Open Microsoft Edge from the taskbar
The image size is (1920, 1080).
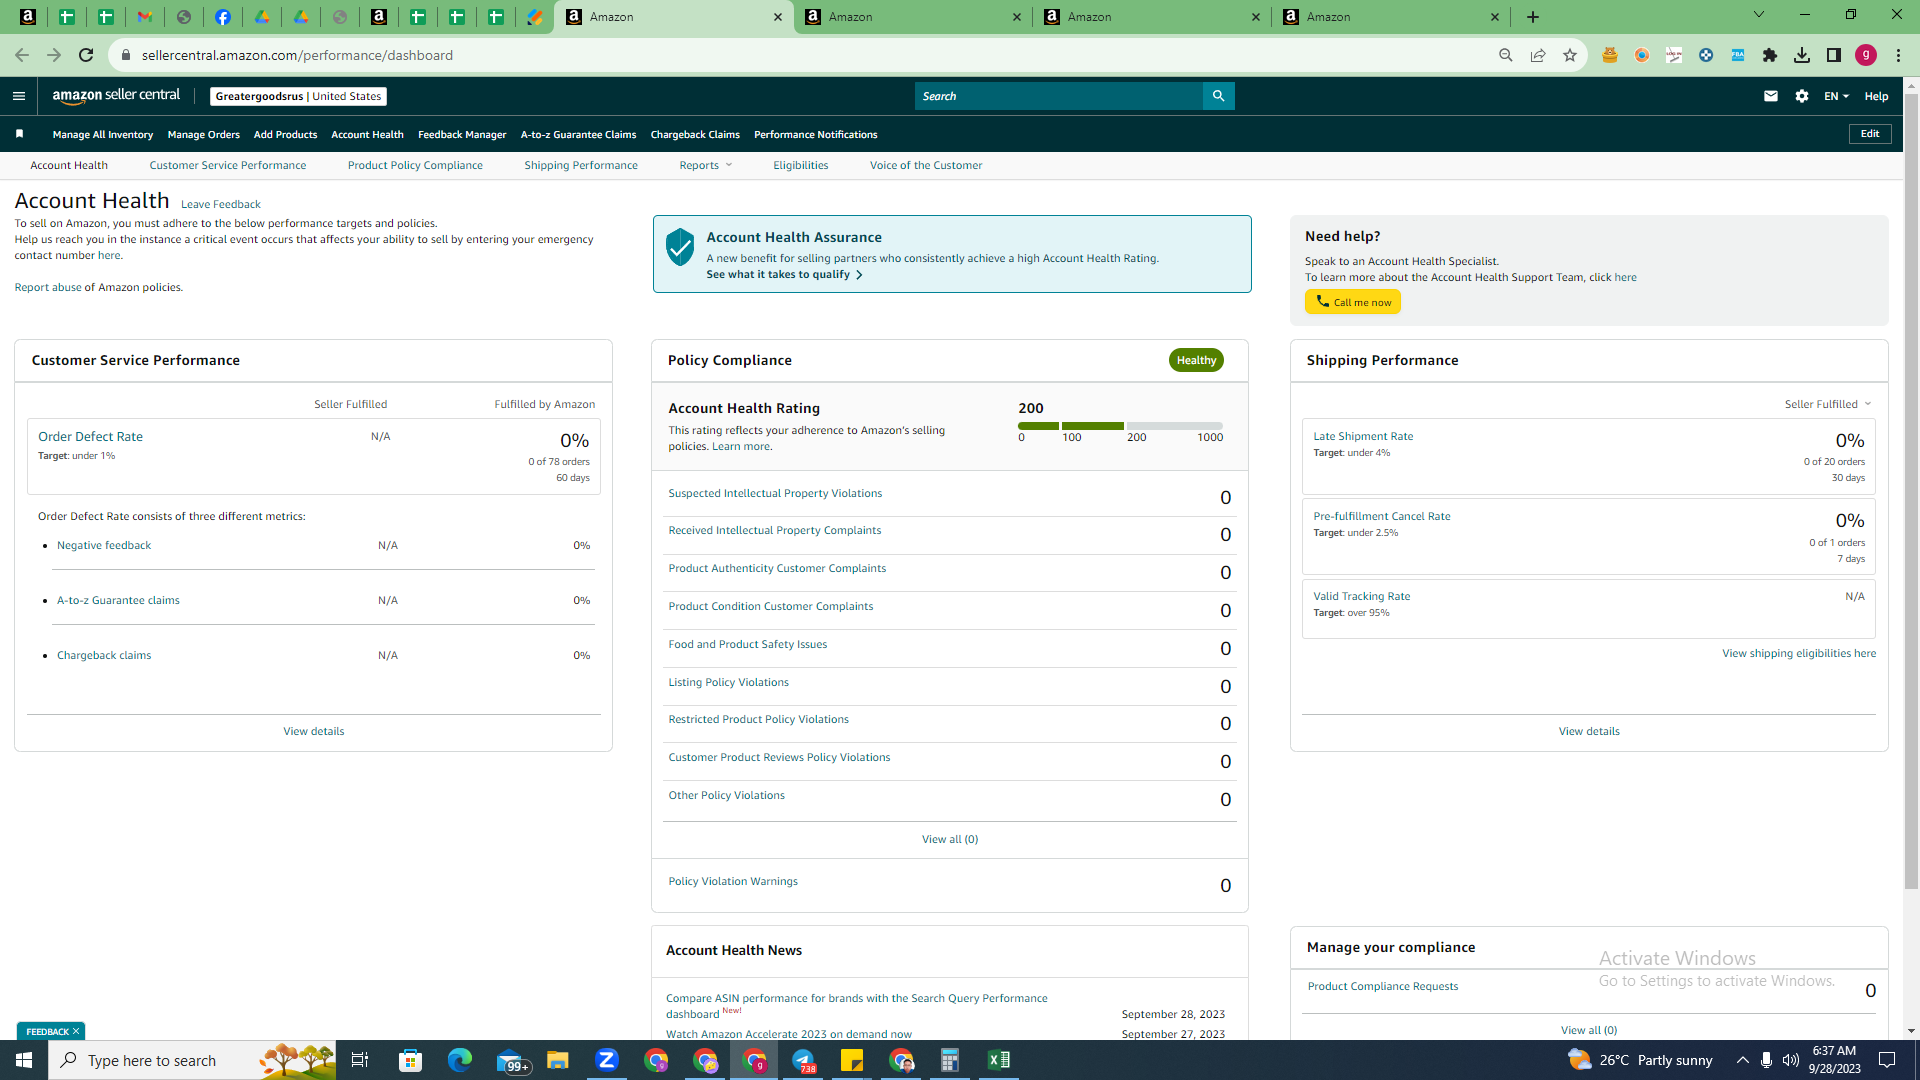point(460,1060)
